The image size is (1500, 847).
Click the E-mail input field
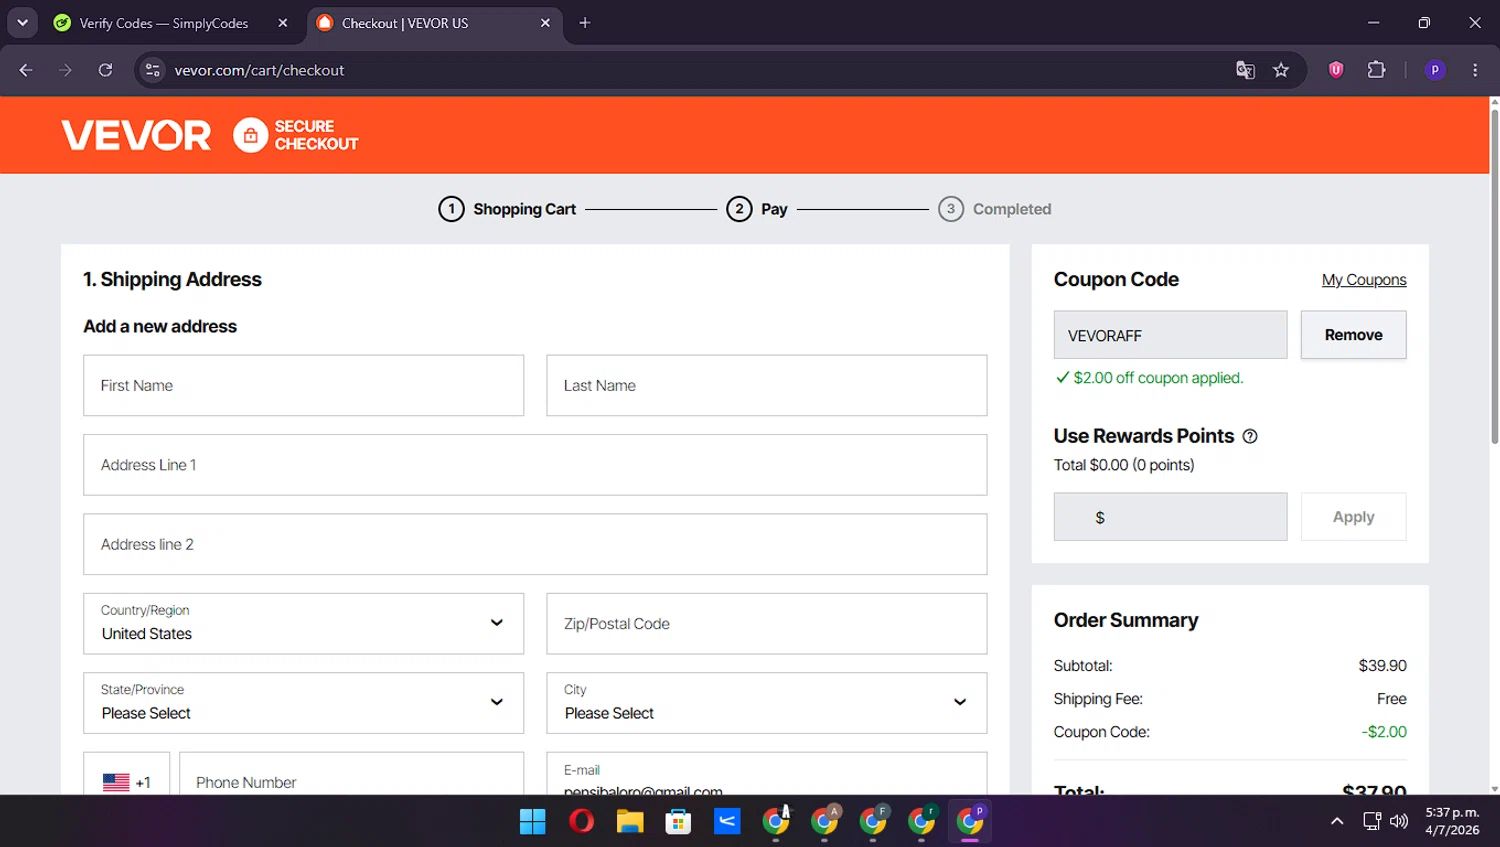[x=766, y=774]
